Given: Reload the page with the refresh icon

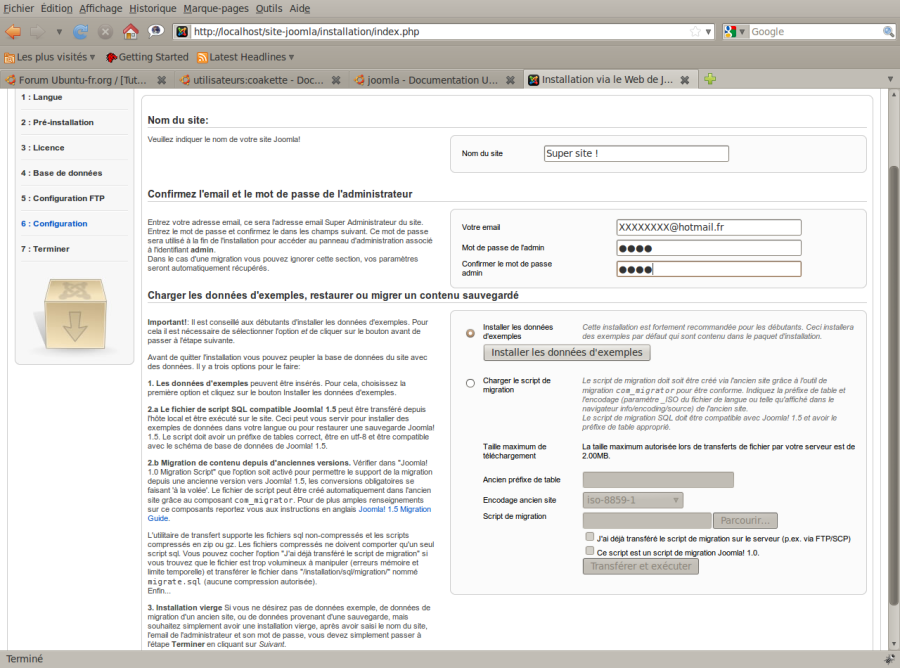Looking at the screenshot, I should pyautogui.click(x=80, y=32).
